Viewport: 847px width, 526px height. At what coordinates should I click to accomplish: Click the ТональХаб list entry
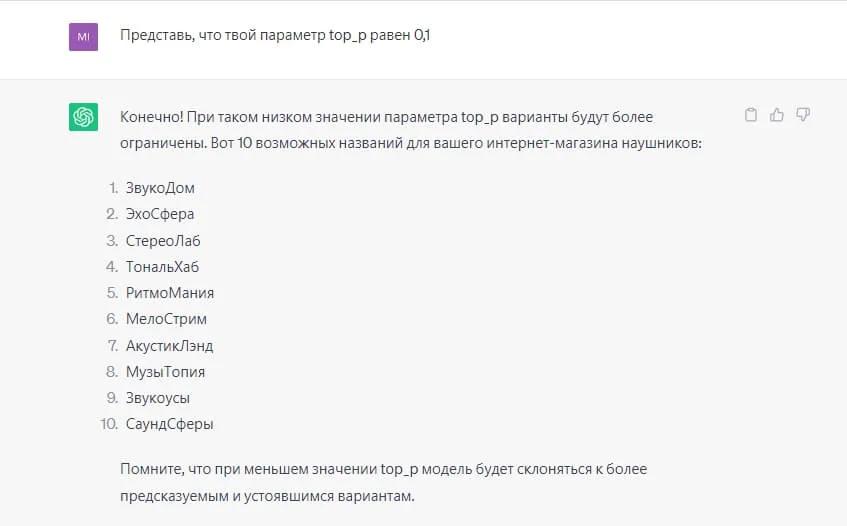tap(162, 266)
